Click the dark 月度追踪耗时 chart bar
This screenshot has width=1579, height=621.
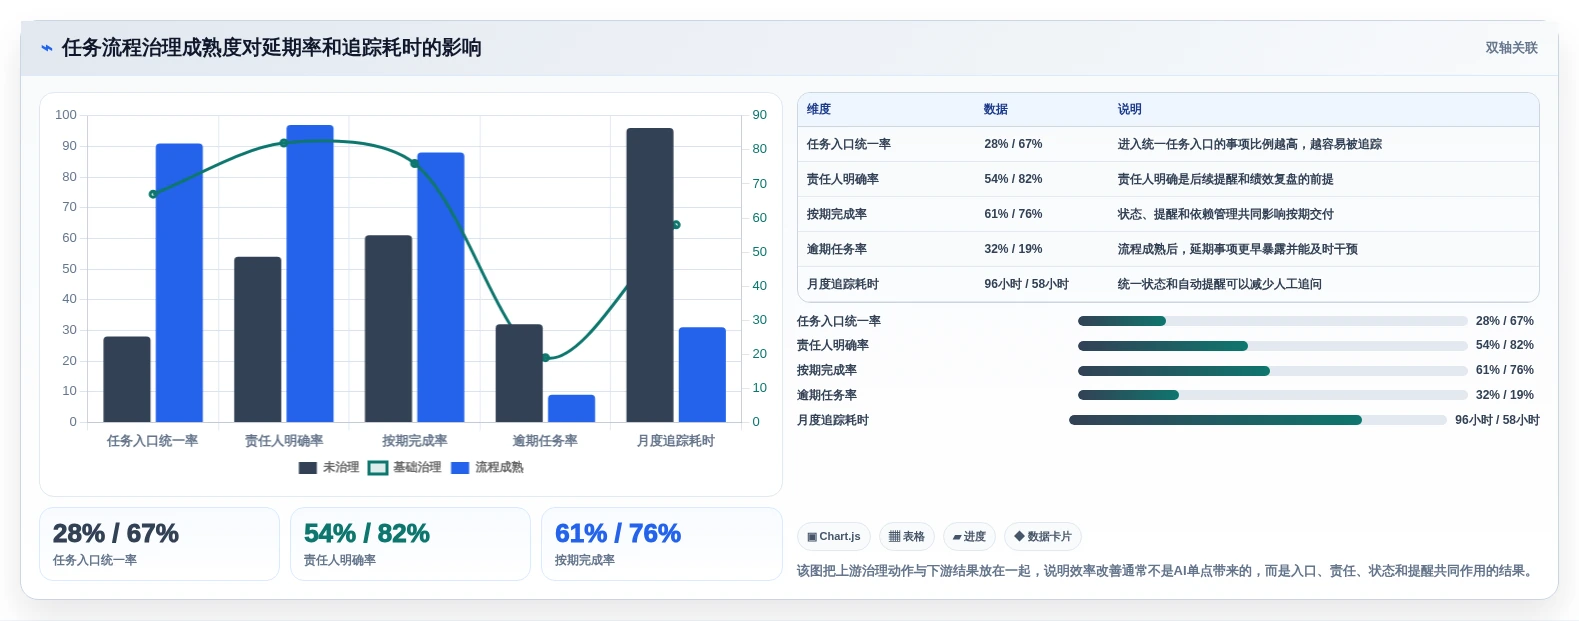pyautogui.click(x=650, y=275)
